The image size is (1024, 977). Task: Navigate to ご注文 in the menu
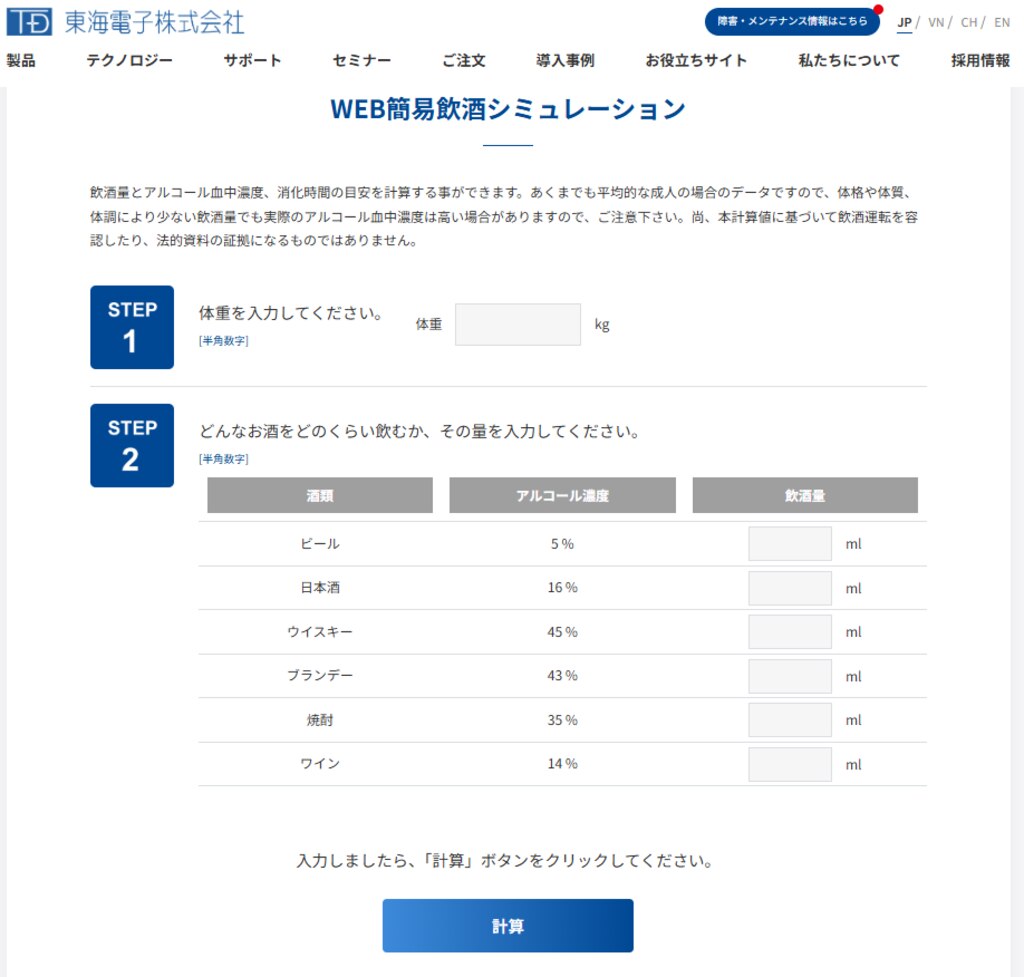point(464,60)
